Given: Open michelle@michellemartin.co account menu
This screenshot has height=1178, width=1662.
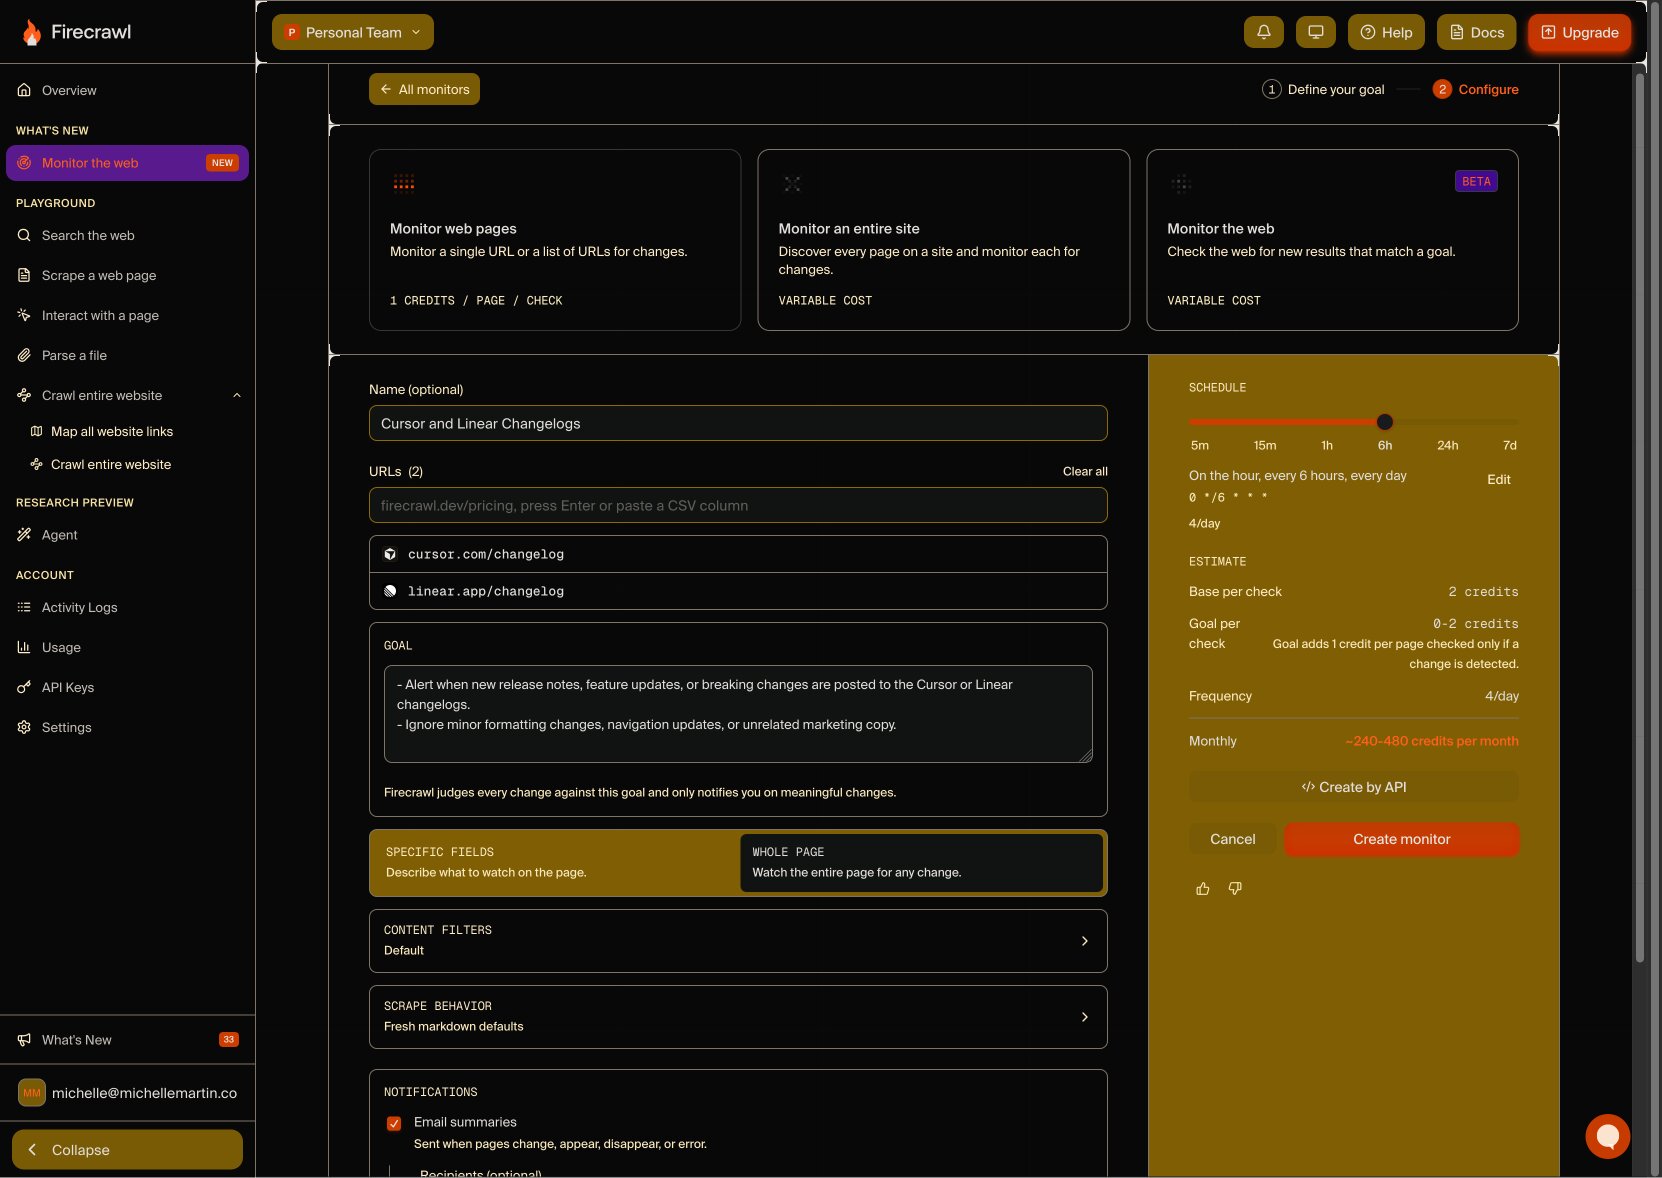Looking at the screenshot, I should pos(127,1093).
